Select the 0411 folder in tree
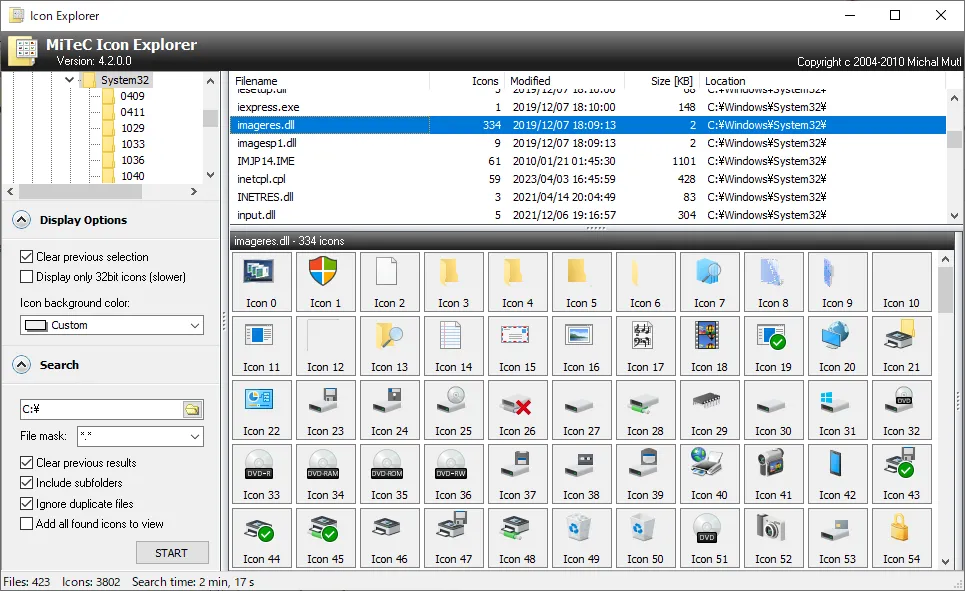 point(132,112)
